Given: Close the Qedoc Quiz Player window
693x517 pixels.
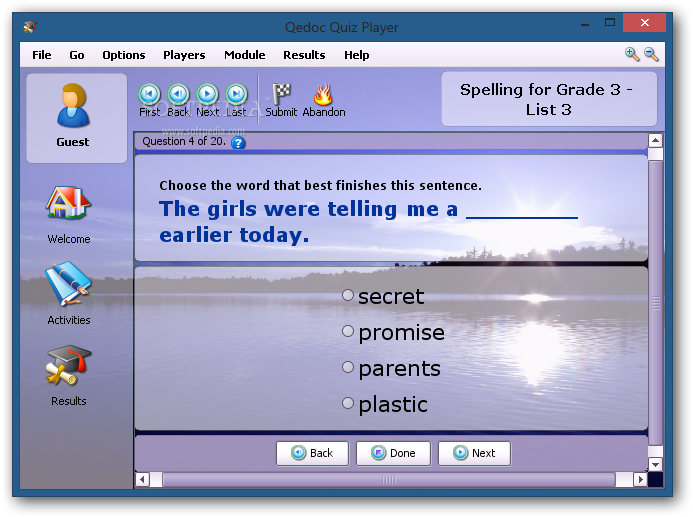Looking at the screenshot, I should point(644,23).
